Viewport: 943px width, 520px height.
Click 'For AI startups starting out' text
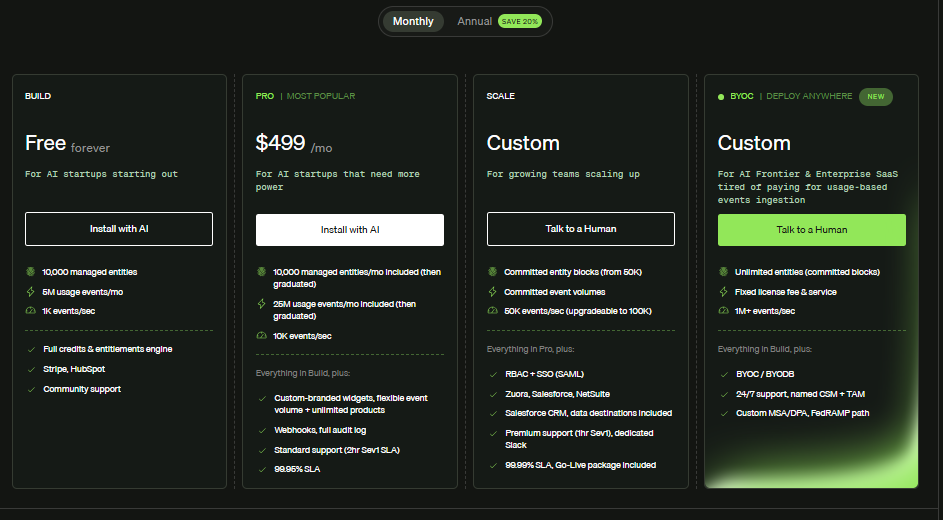point(102,174)
